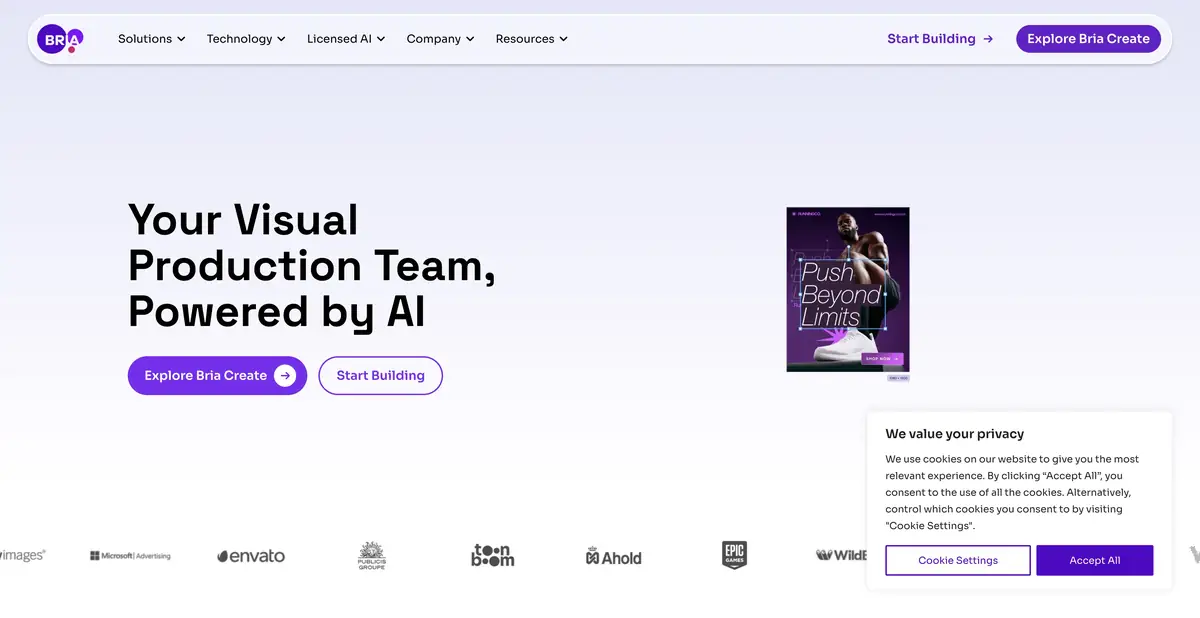This screenshot has height=618, width=1200.
Task: Click the "Your Visual Production Team, Powered by AI" headline
Action: click(x=312, y=266)
